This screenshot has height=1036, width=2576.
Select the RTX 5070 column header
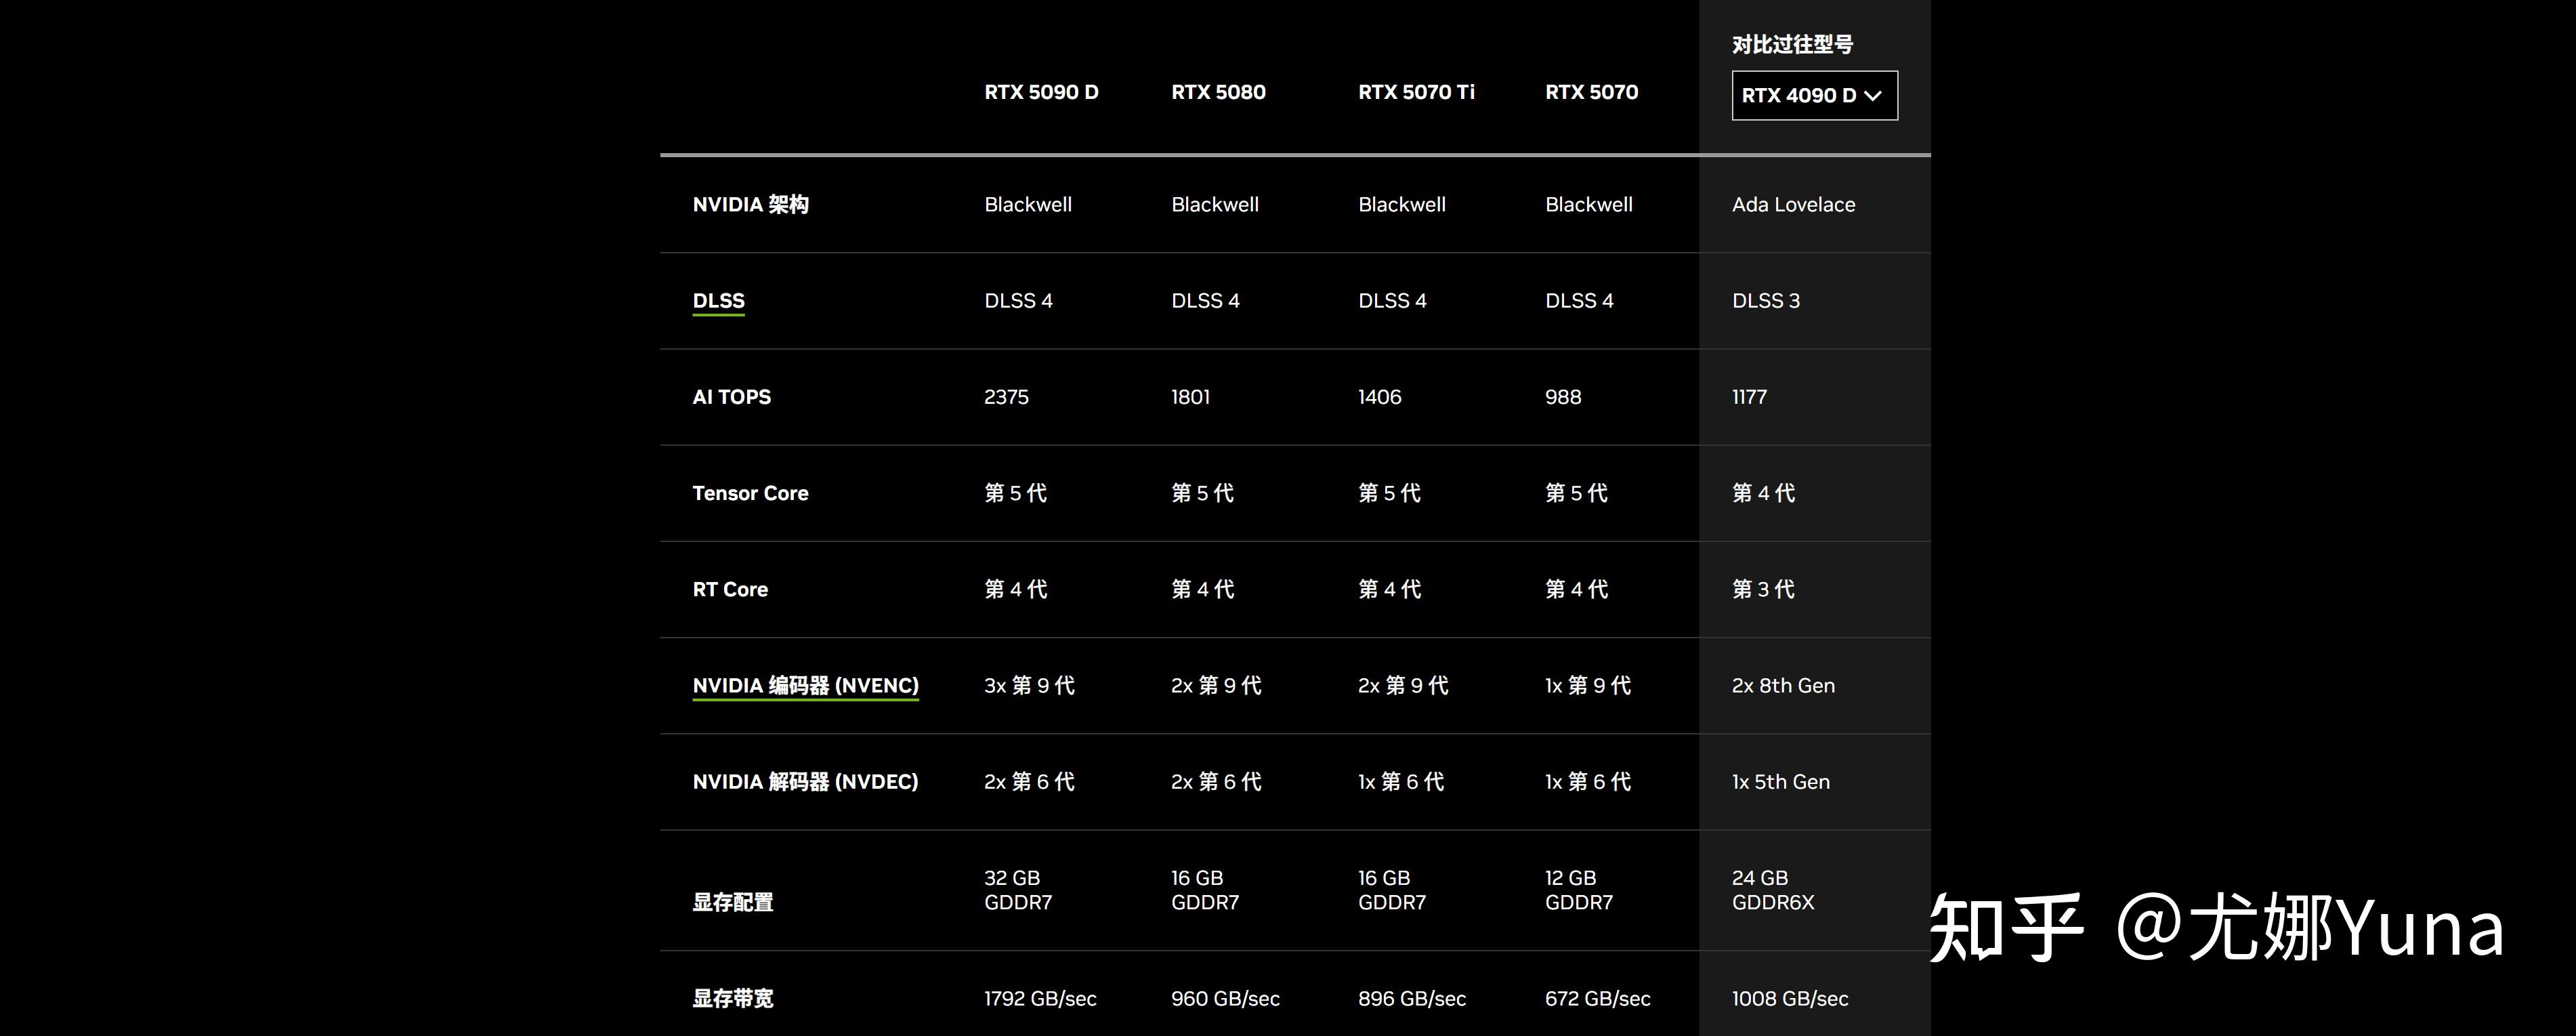tap(1591, 92)
